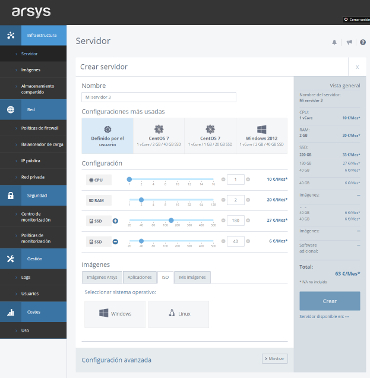Open Uso under Costes

[33, 330]
